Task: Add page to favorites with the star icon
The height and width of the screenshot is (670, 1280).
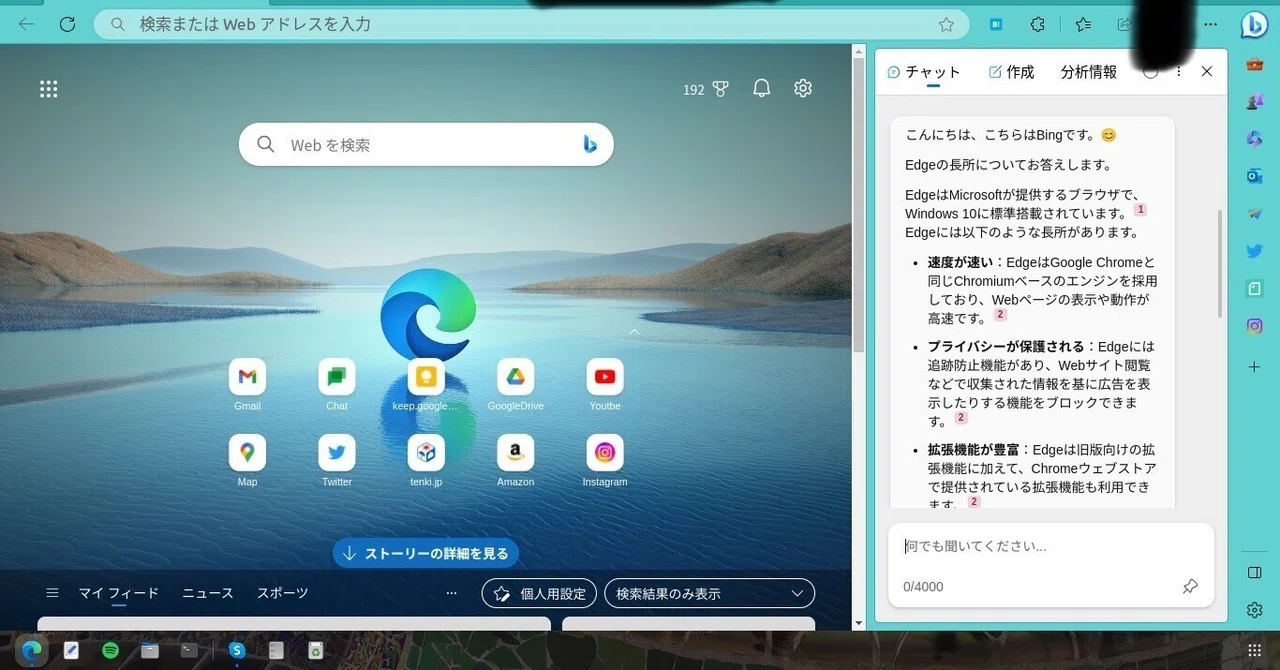Action: [946, 24]
